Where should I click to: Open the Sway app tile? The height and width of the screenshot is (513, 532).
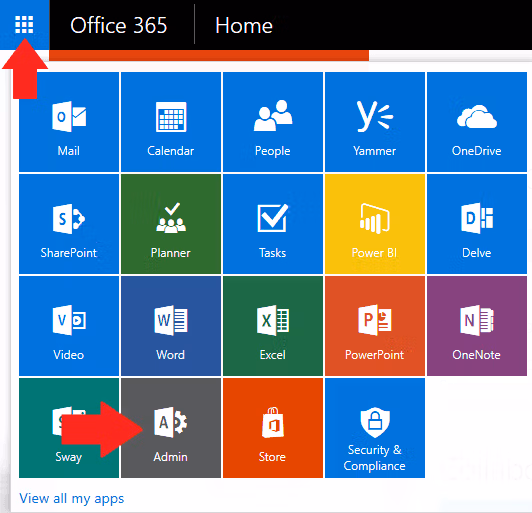click(69, 428)
